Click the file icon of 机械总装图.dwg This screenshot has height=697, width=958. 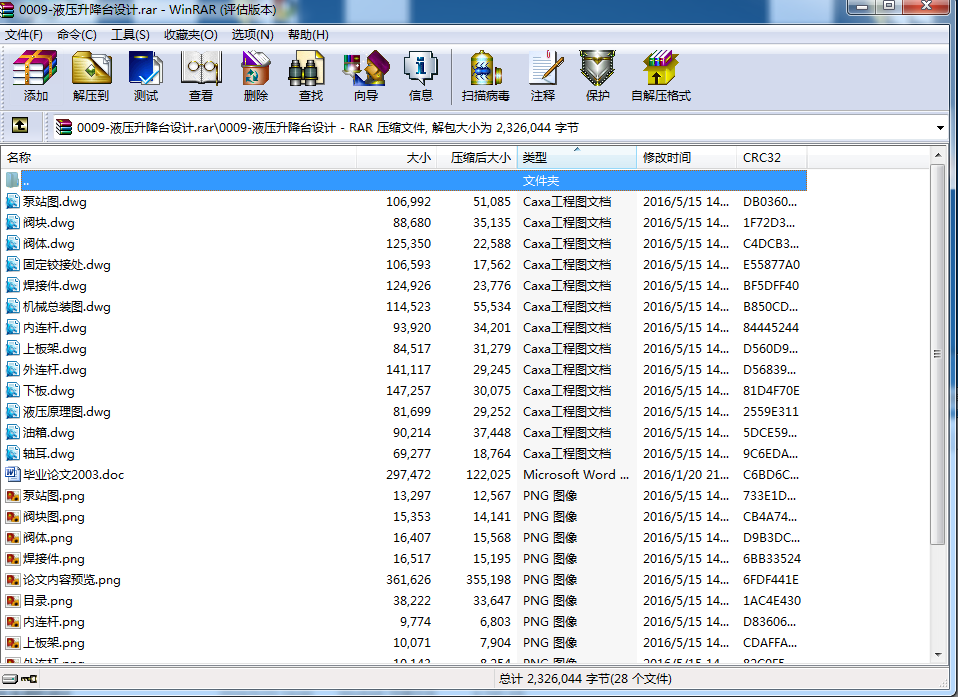pos(12,306)
